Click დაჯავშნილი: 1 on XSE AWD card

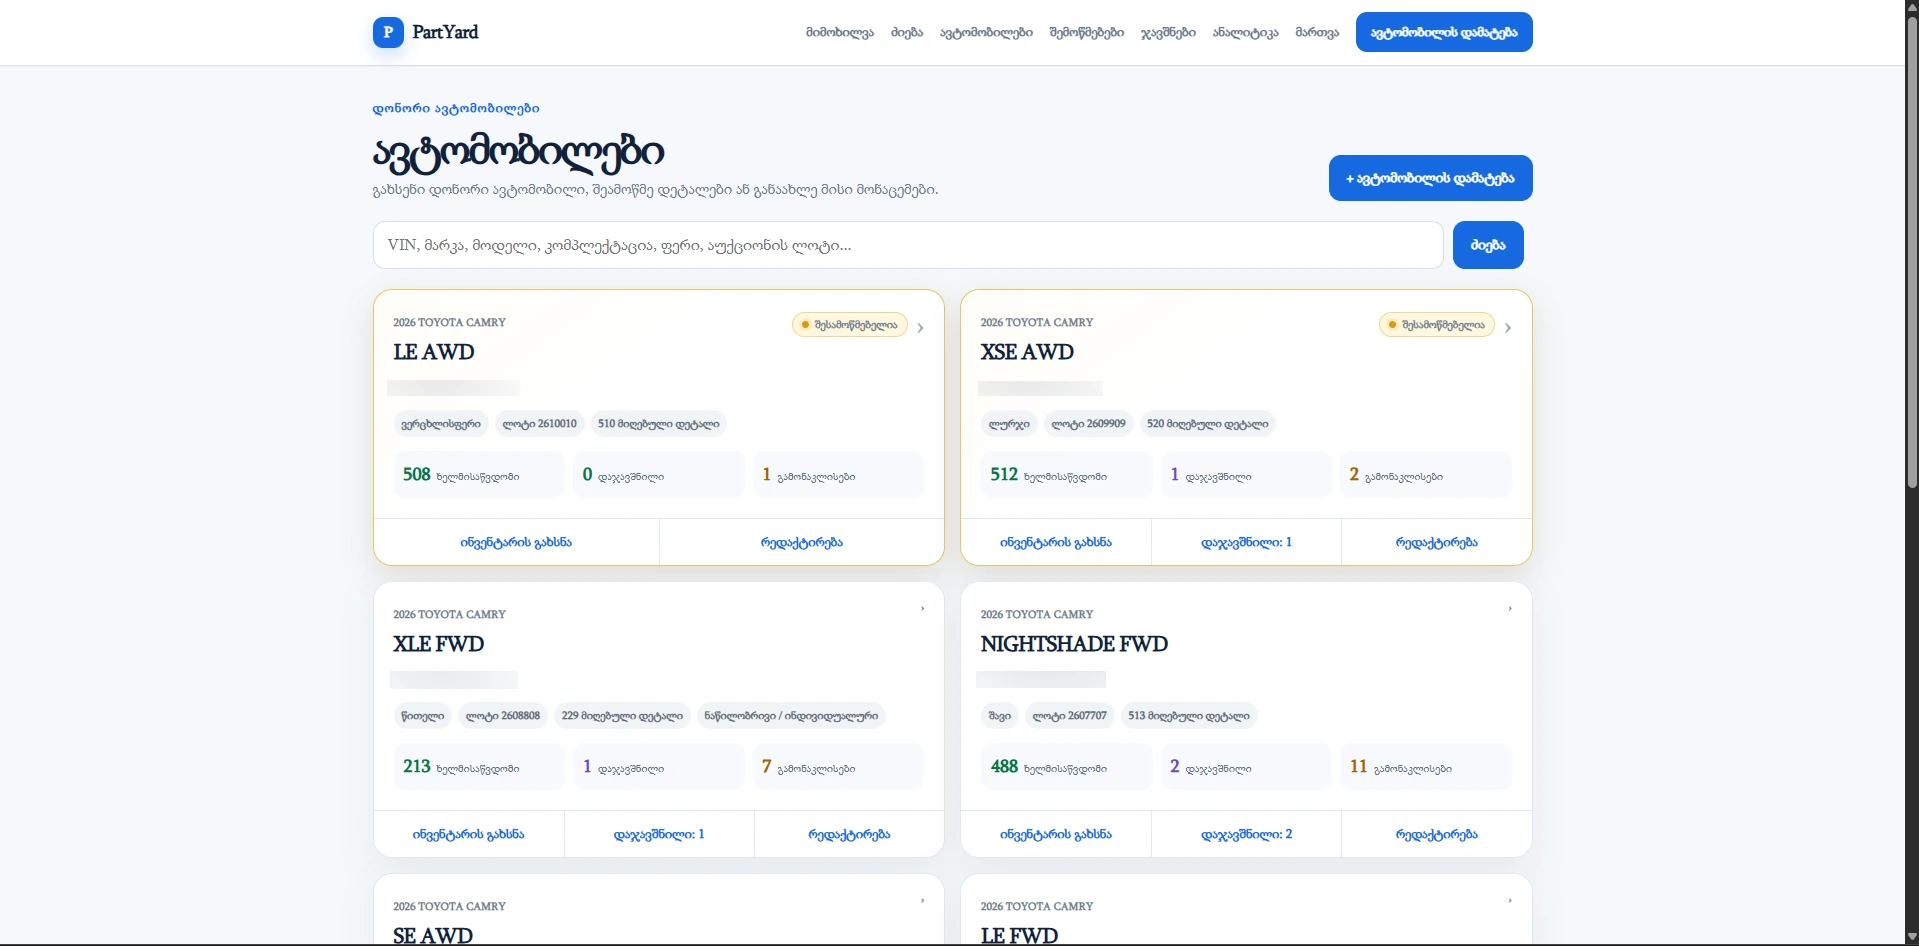(x=1246, y=542)
